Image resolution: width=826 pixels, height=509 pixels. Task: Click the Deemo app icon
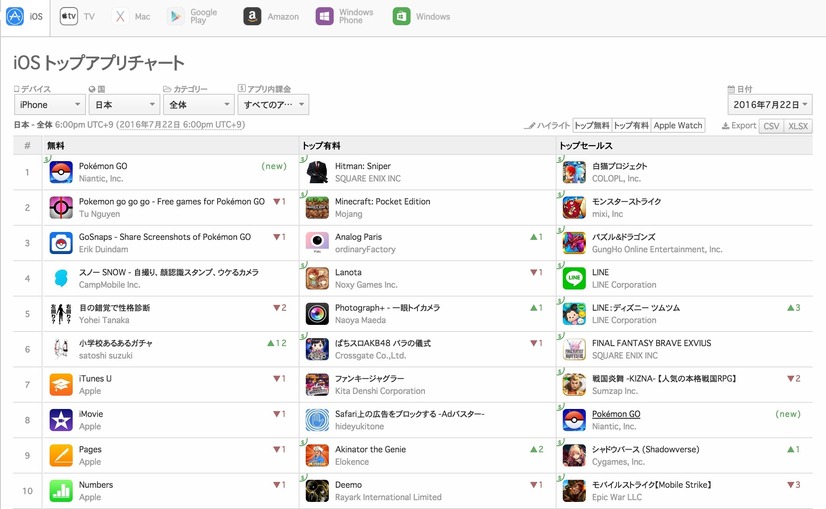(x=317, y=491)
